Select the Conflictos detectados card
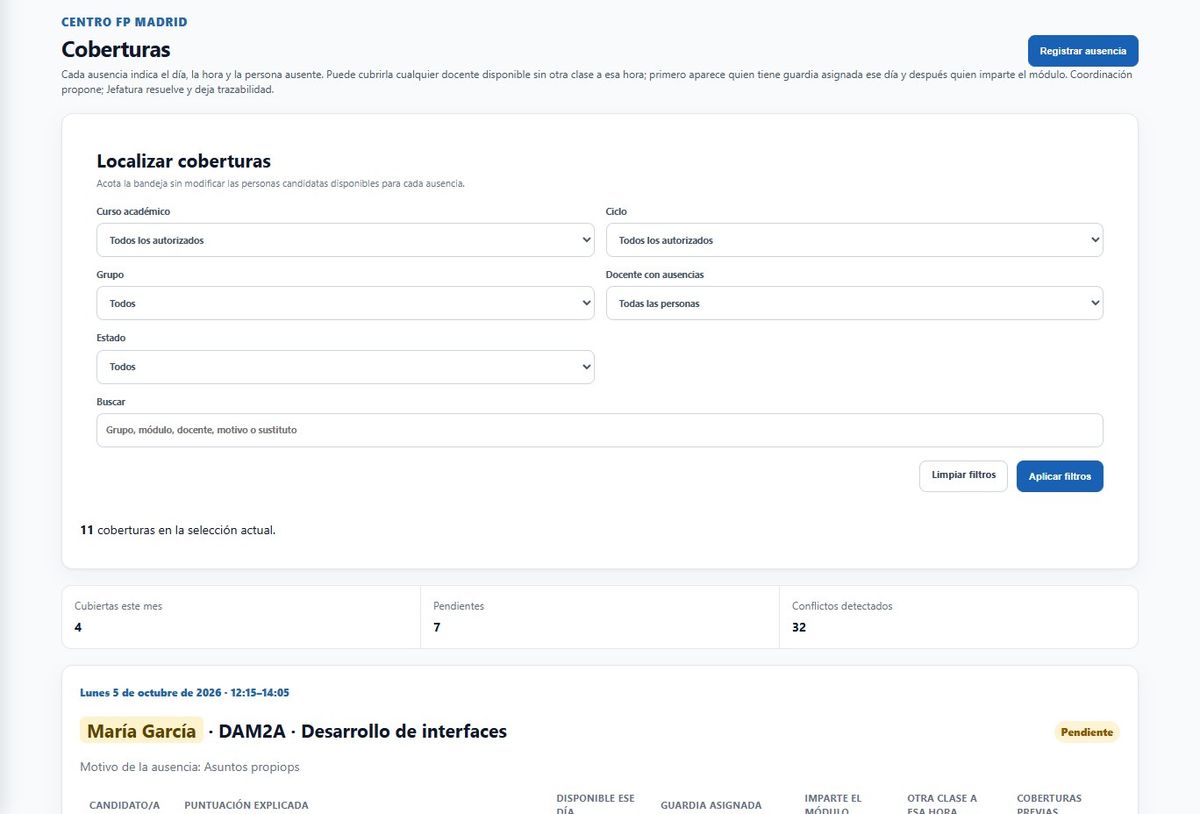Screen dimensions: 1200x814 point(958,617)
